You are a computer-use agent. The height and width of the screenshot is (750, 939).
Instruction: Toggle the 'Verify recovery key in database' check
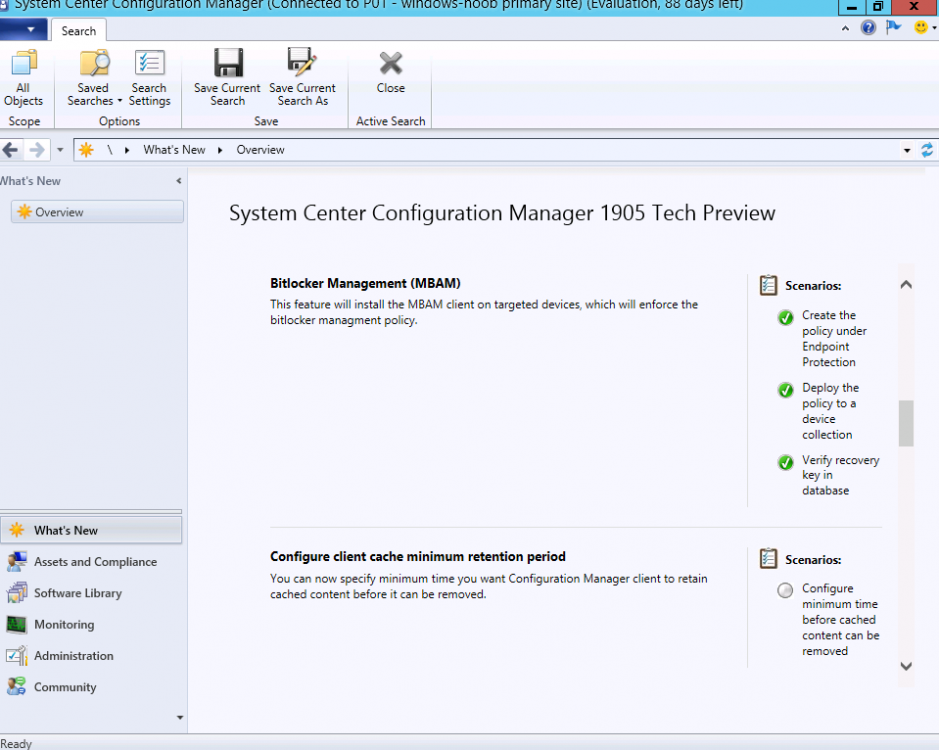tap(785, 462)
